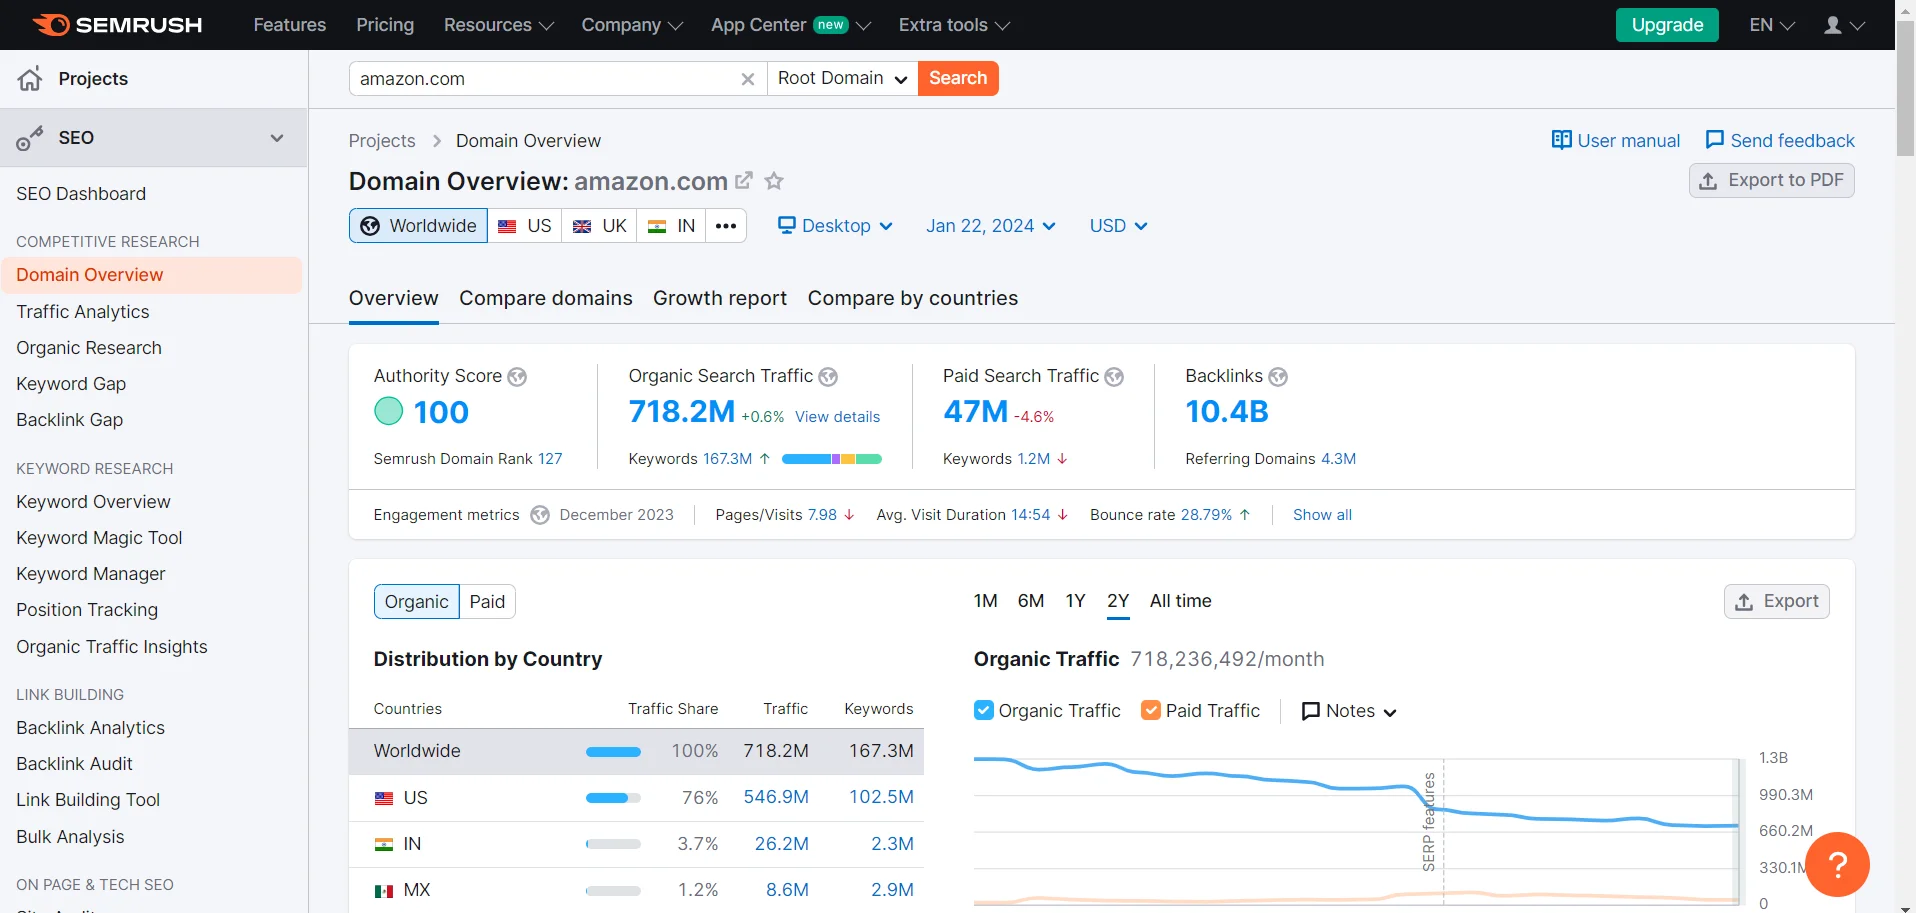Click Export to PDF button

pyautogui.click(x=1771, y=181)
